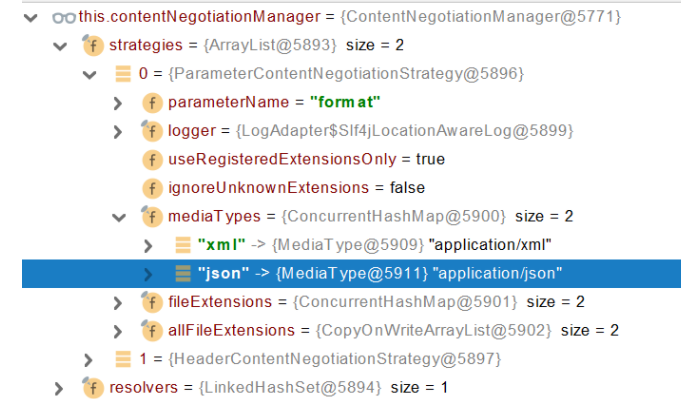The width and height of the screenshot is (681, 399).
Task: Click the field icon beside logger
Action: click(152, 131)
